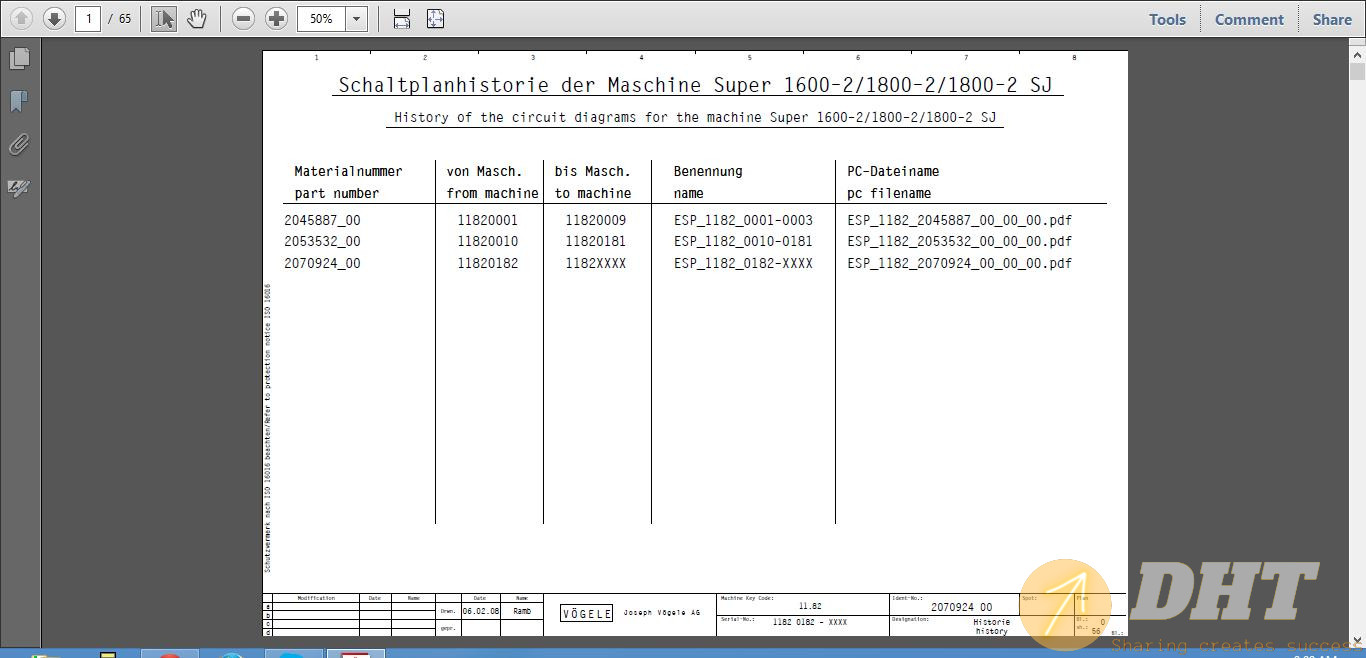The image size is (1366, 658).
Task: Open page thumbnails panel
Action: pyautogui.click(x=19, y=59)
